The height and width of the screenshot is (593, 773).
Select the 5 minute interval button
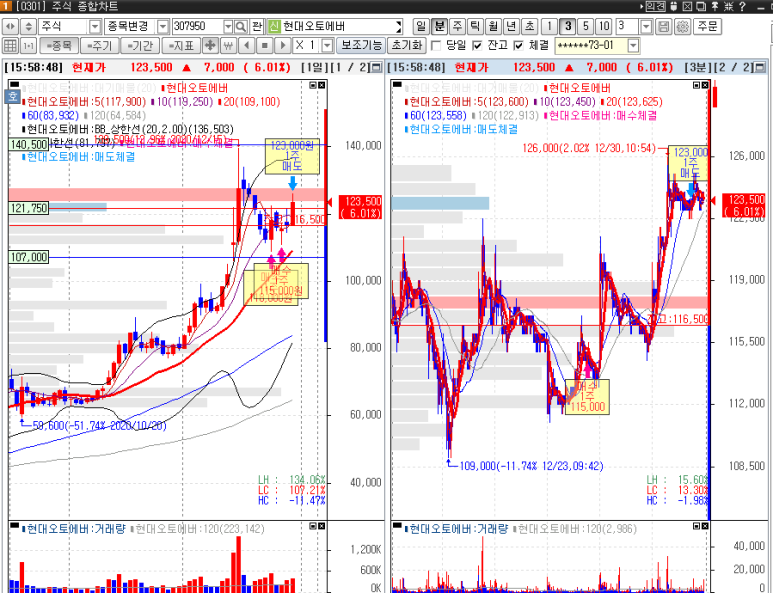[x=585, y=26]
